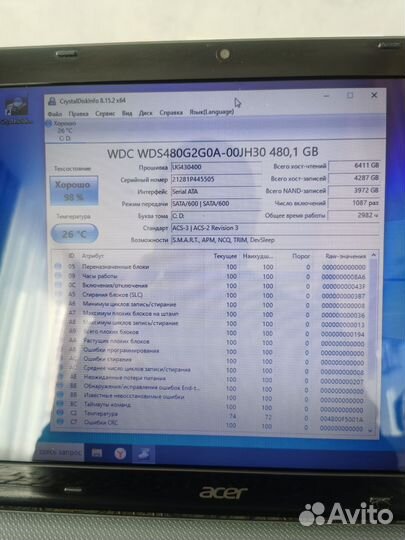405x540 pixels.
Task: Open the Вид menu
Action: click(x=127, y=113)
